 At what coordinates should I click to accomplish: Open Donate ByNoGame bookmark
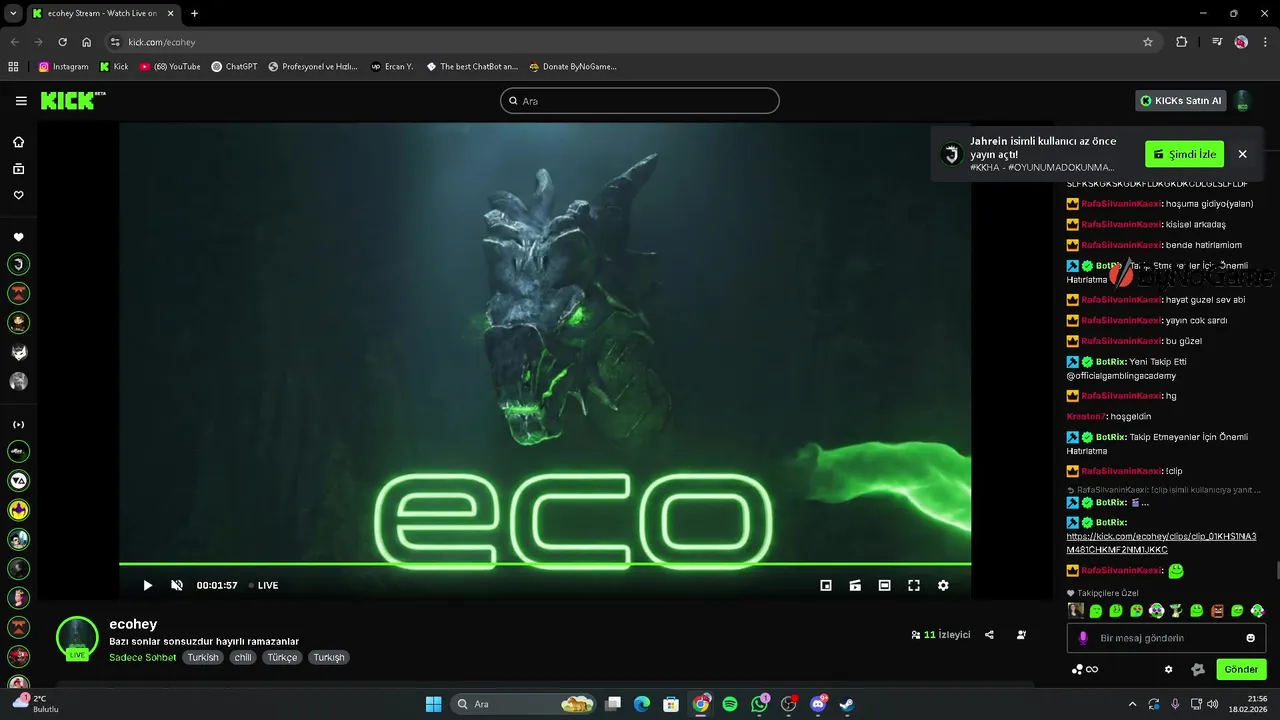pyautogui.click(x=573, y=67)
